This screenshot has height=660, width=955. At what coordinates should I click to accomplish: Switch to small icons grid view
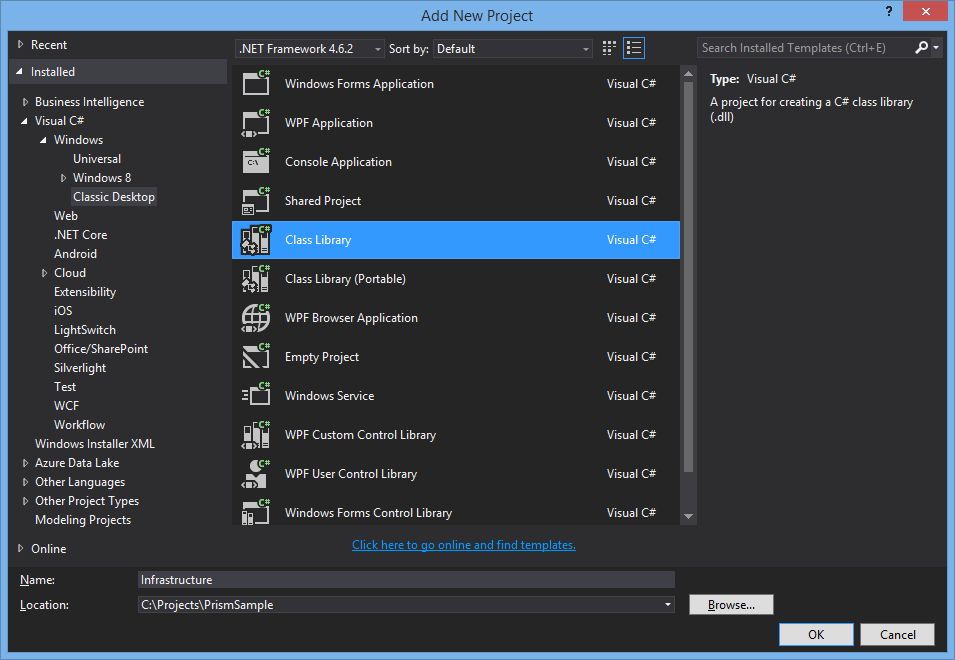point(610,48)
